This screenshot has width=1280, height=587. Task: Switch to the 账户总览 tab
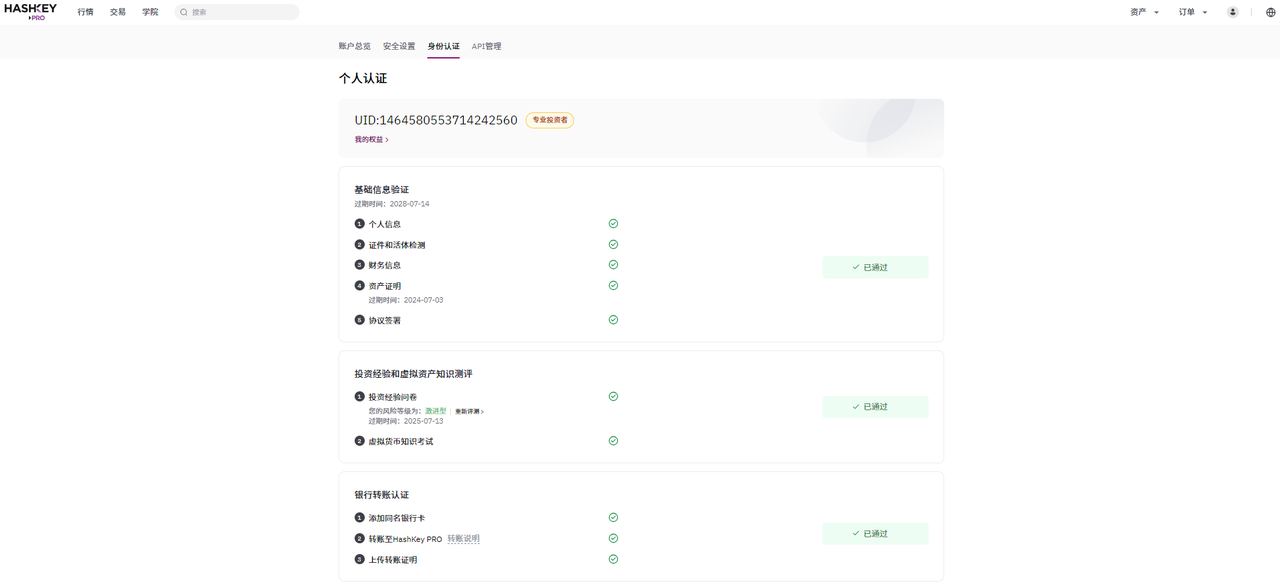pyautogui.click(x=355, y=46)
